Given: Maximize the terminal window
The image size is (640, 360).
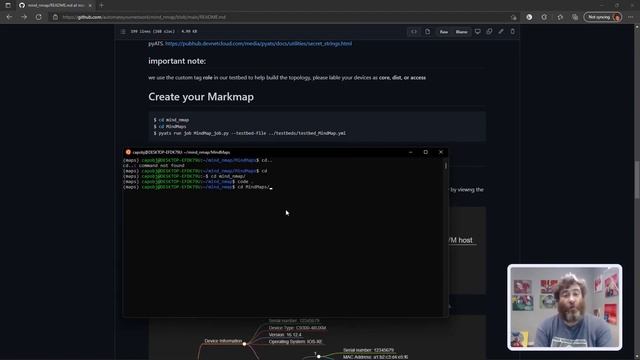Looking at the screenshot, I should [426, 152].
